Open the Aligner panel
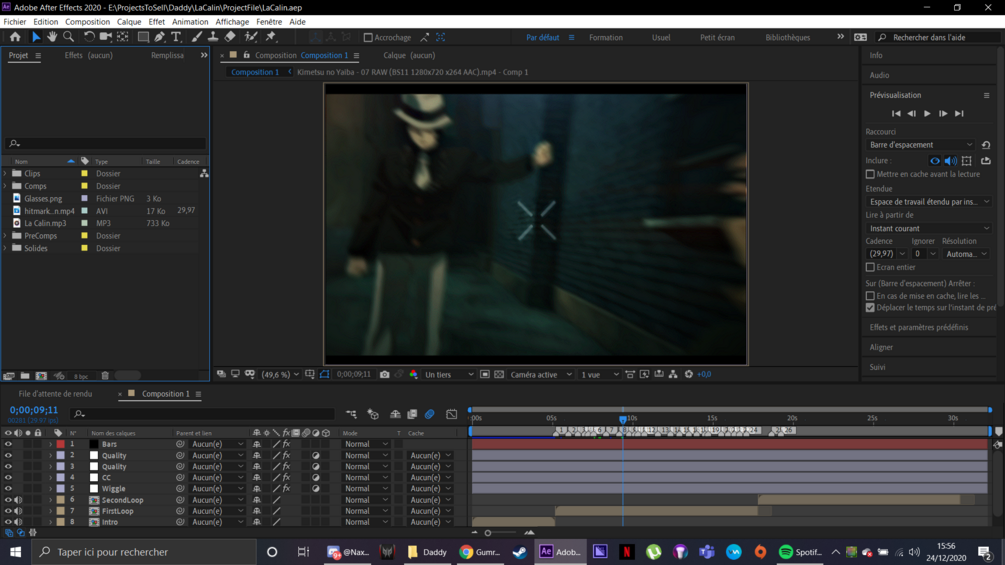Viewport: 1005px width, 565px height. point(881,347)
